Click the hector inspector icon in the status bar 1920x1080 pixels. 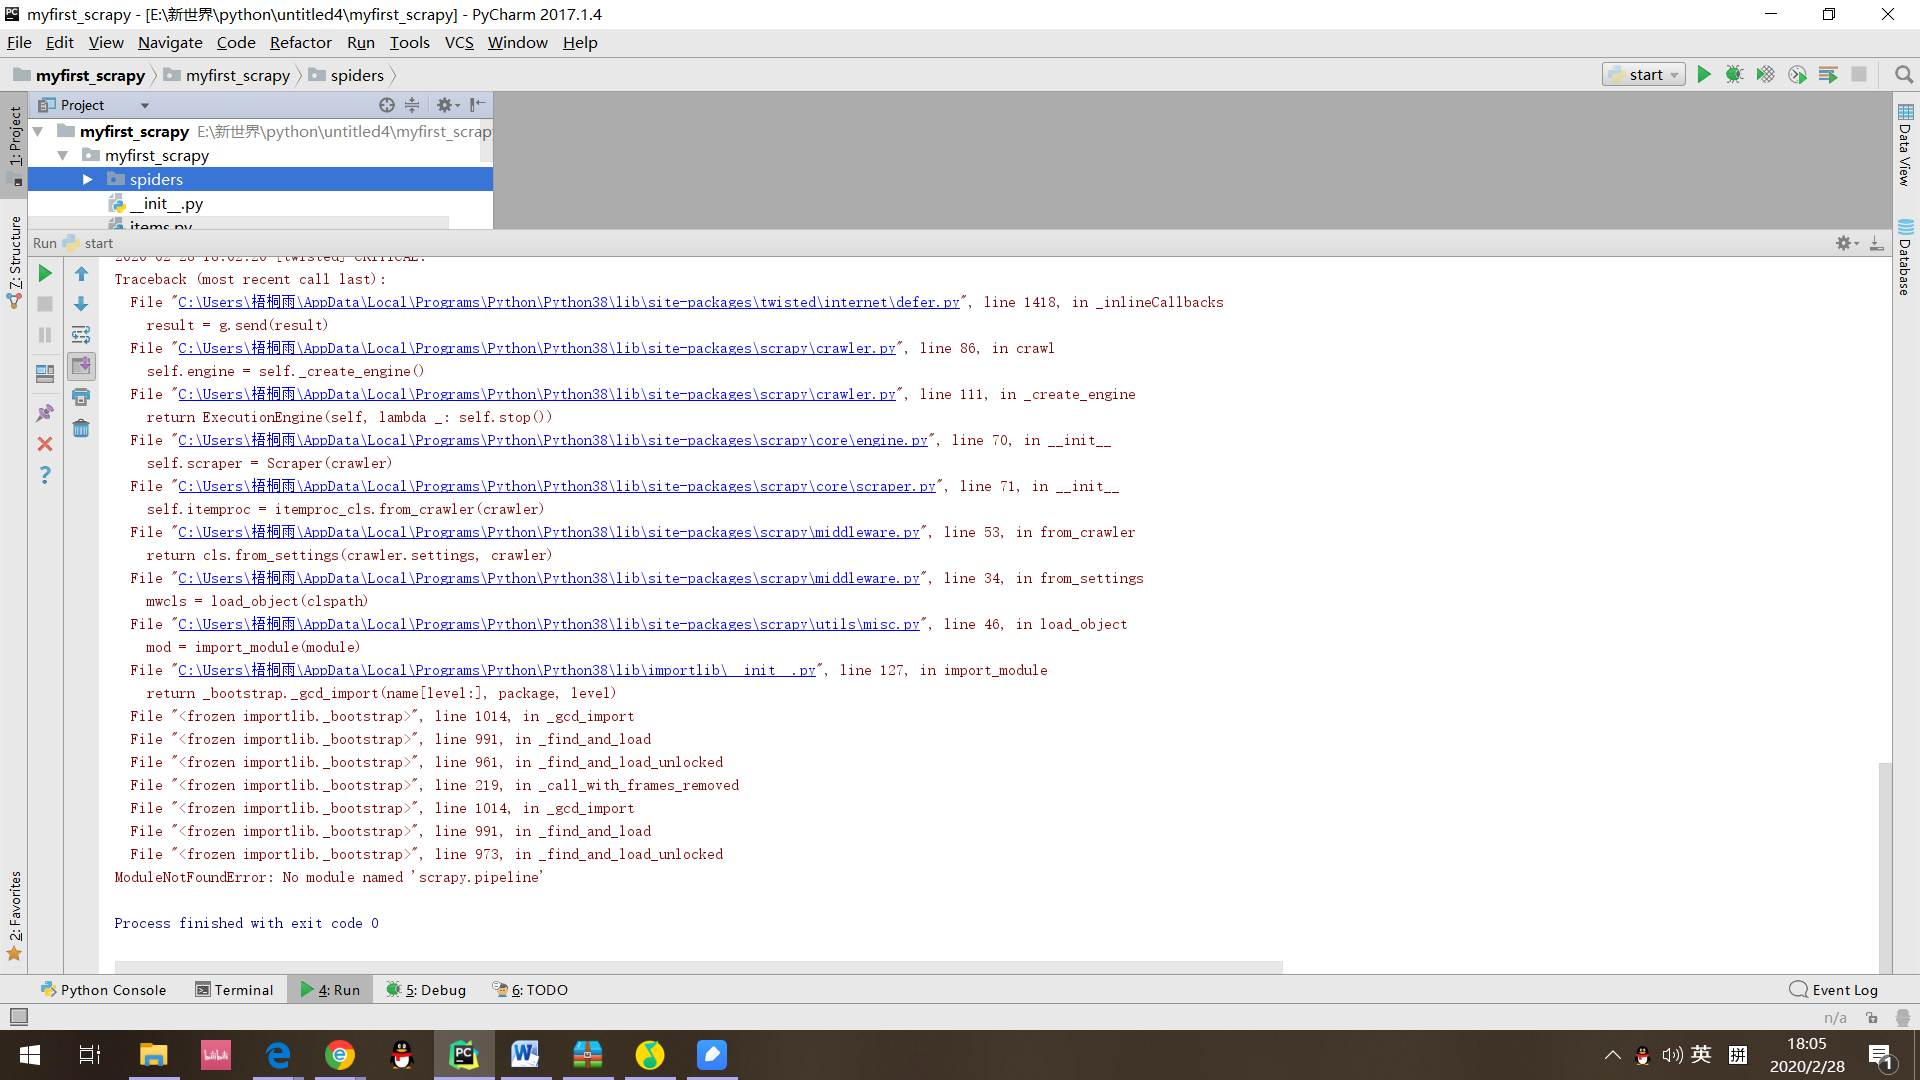tap(1903, 1017)
